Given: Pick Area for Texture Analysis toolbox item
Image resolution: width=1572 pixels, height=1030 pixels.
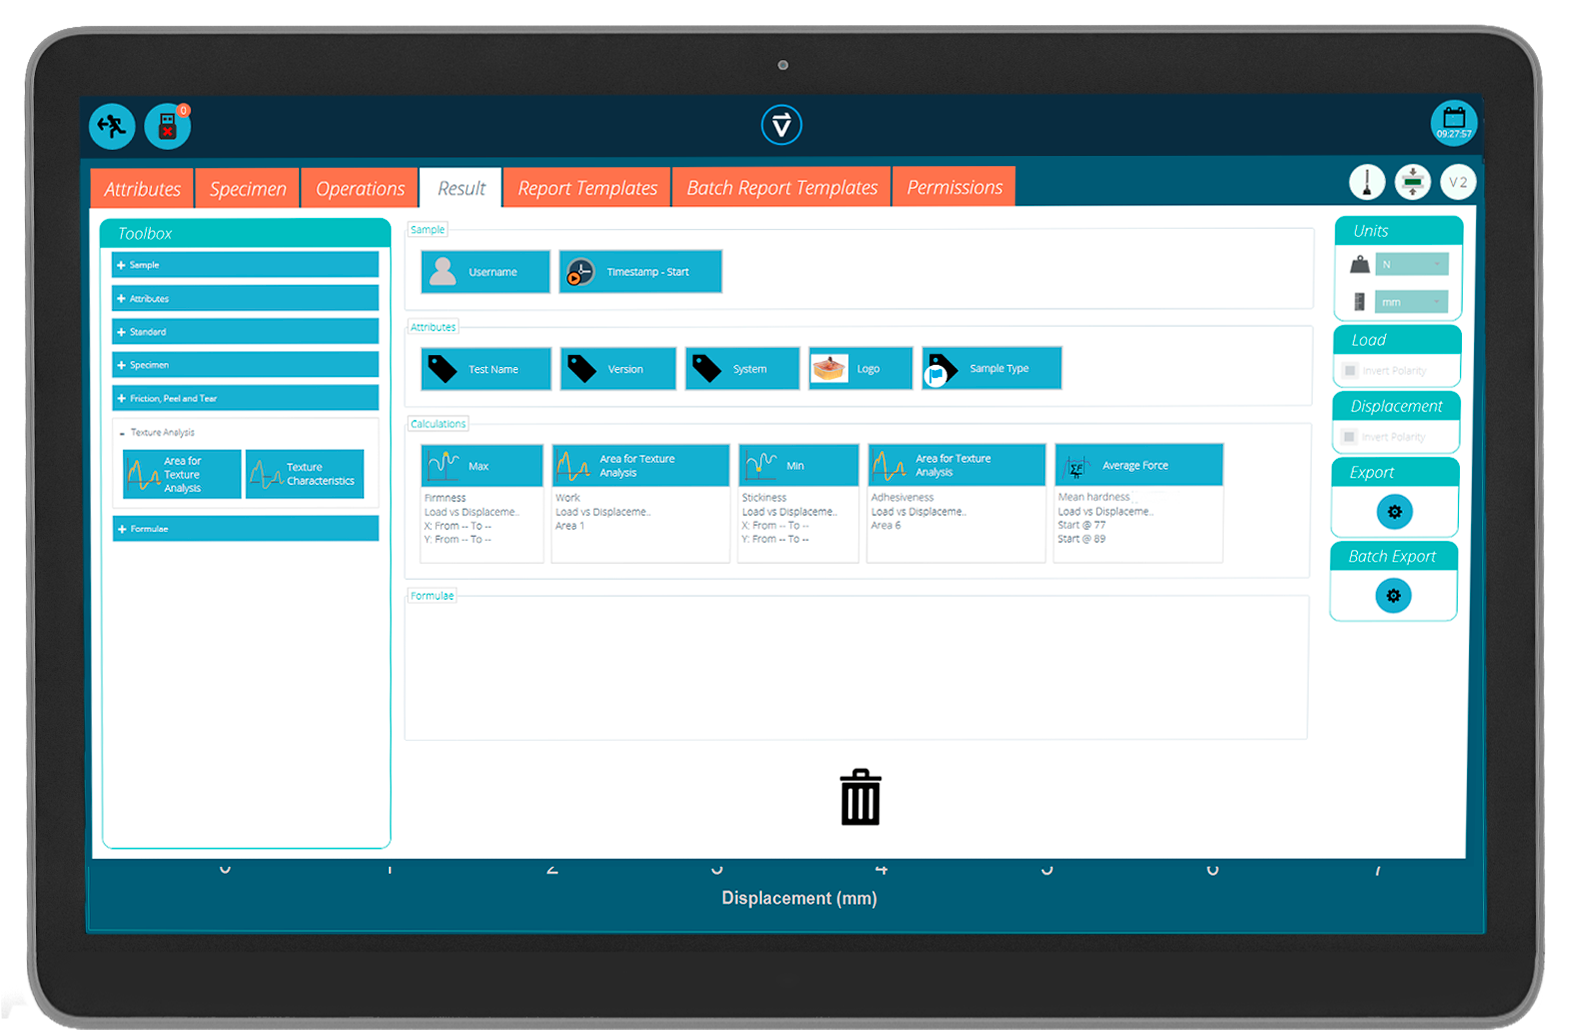Looking at the screenshot, I should point(182,474).
